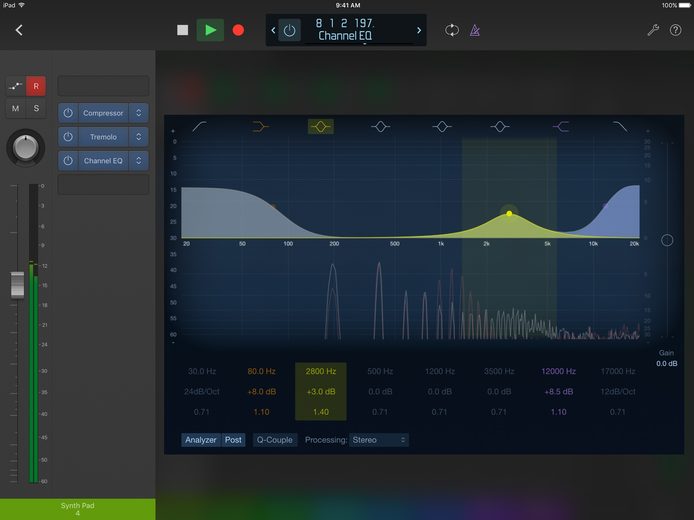The image size is (694, 520).
Task: Go back using the left arrow
Action: click(x=19, y=30)
